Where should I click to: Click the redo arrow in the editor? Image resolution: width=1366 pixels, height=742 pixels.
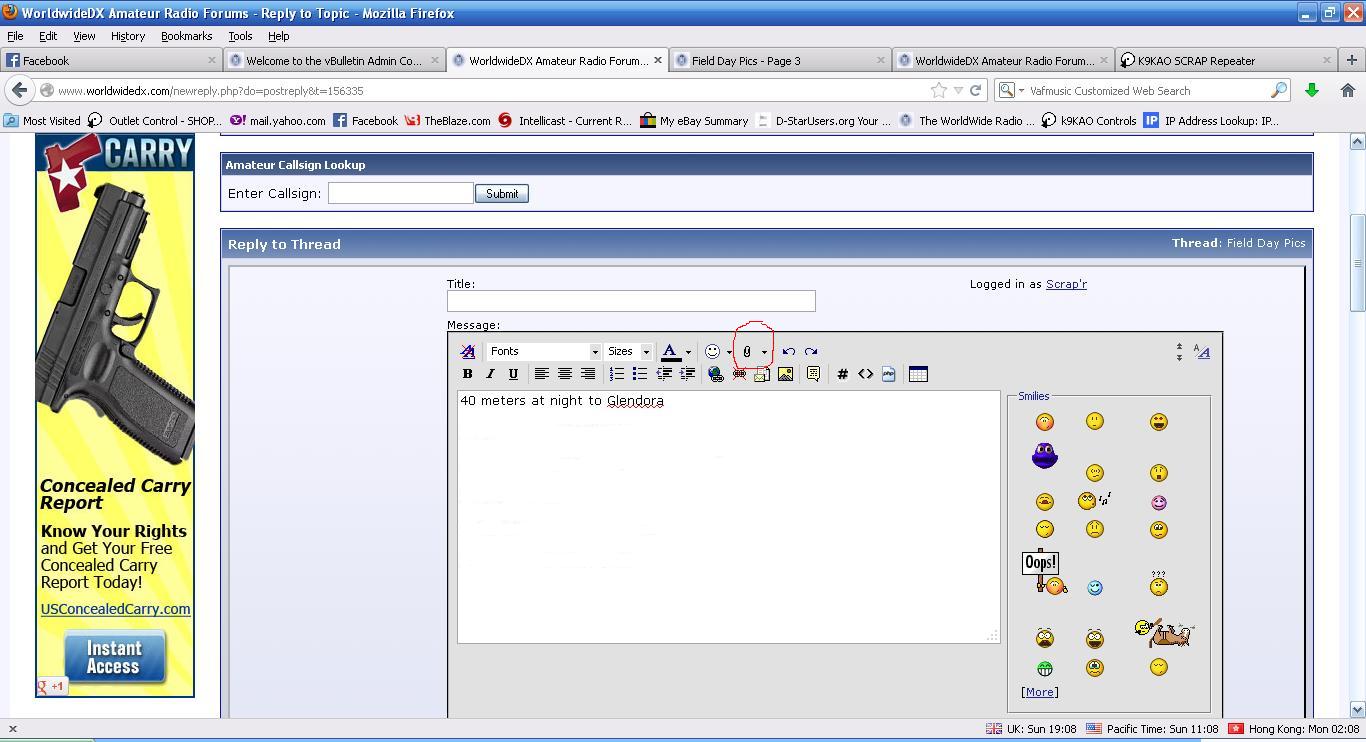[811, 352]
